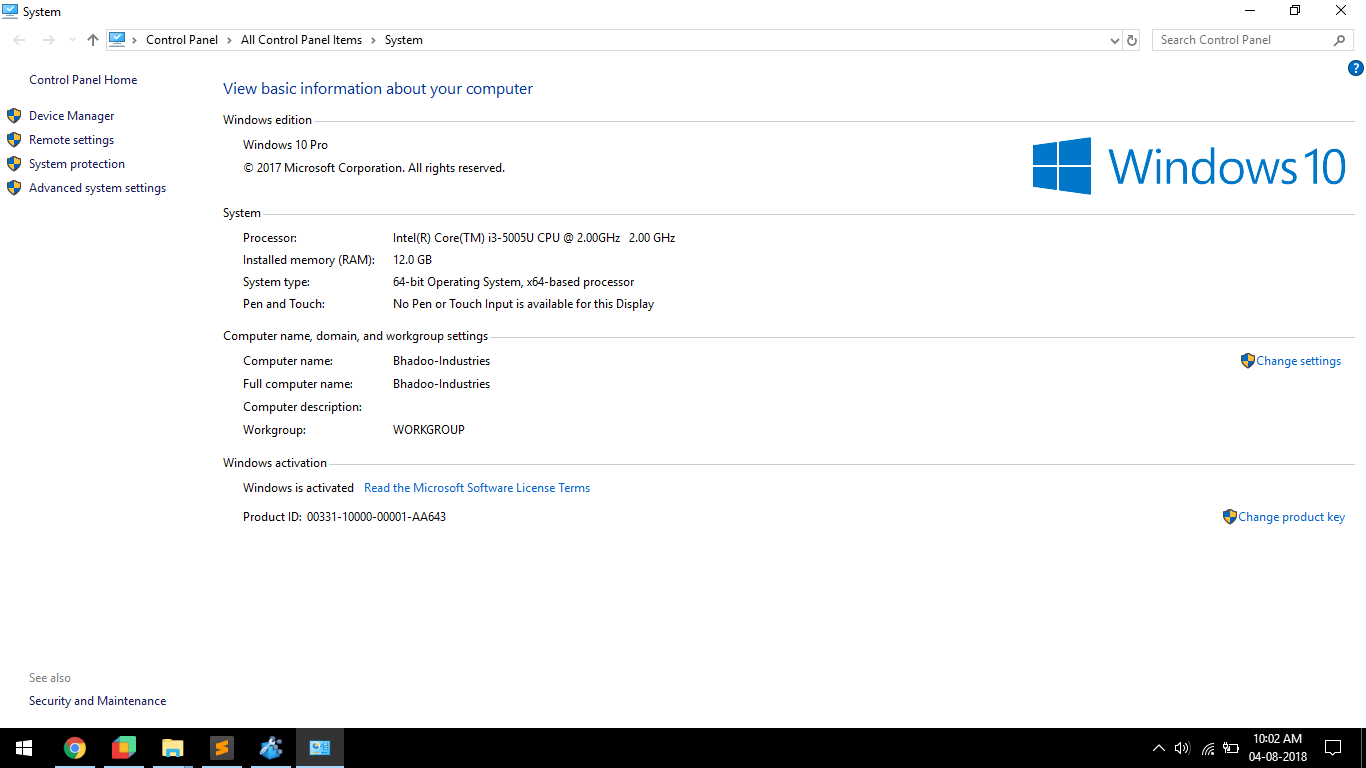This screenshot has height=768, width=1366.
Task: Read the Microsoft Software License Terms
Action: point(477,488)
